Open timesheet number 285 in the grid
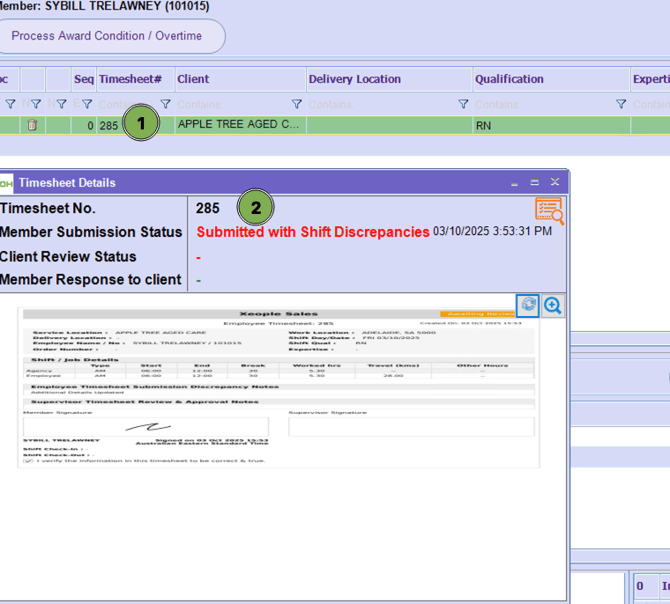This screenshot has width=670, height=604. pyautogui.click(x=108, y=126)
